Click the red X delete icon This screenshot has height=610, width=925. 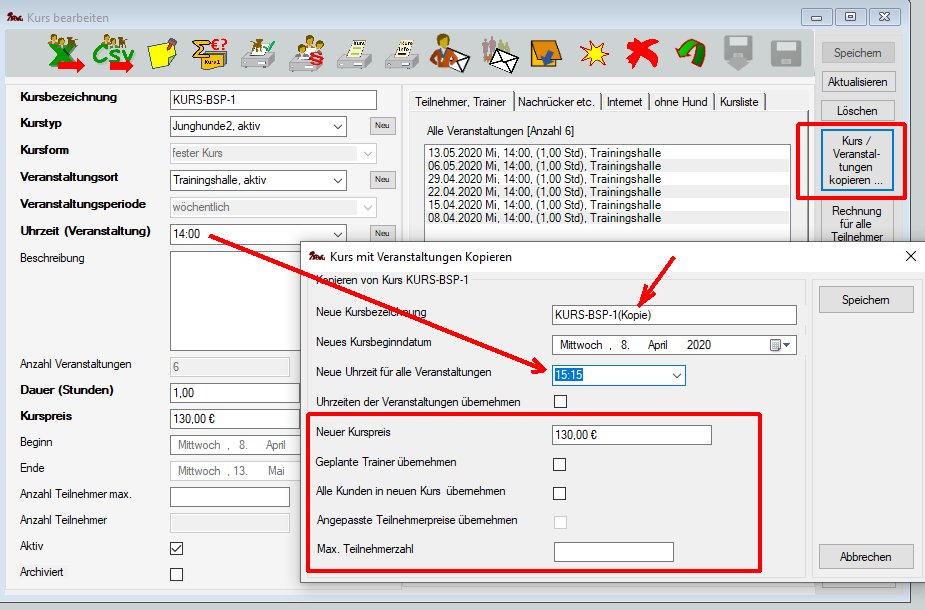coord(642,52)
